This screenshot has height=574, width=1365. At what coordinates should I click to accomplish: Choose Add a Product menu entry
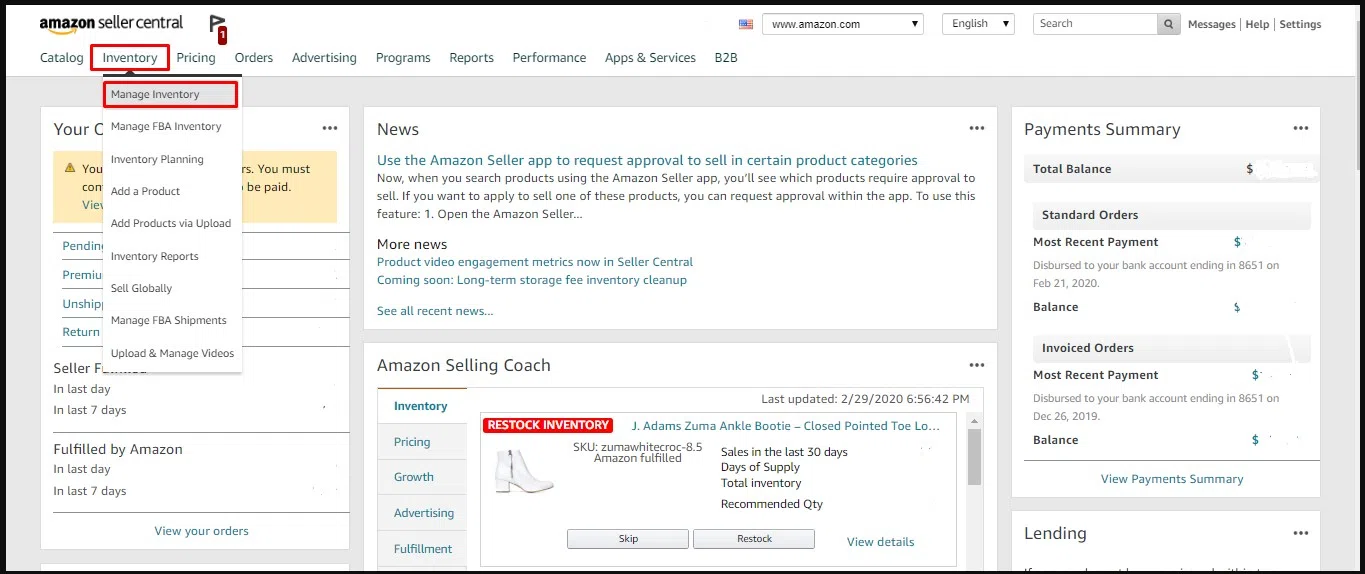146,191
